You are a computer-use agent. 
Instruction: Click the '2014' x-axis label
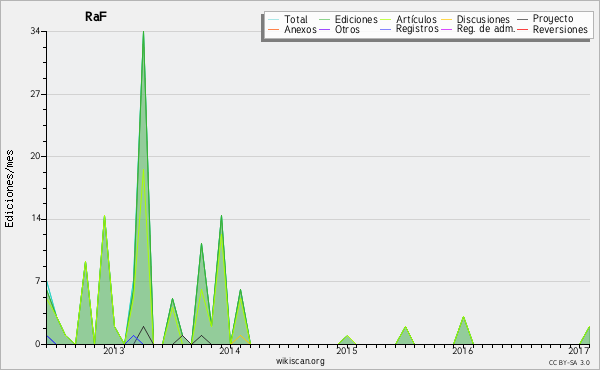coord(230,351)
